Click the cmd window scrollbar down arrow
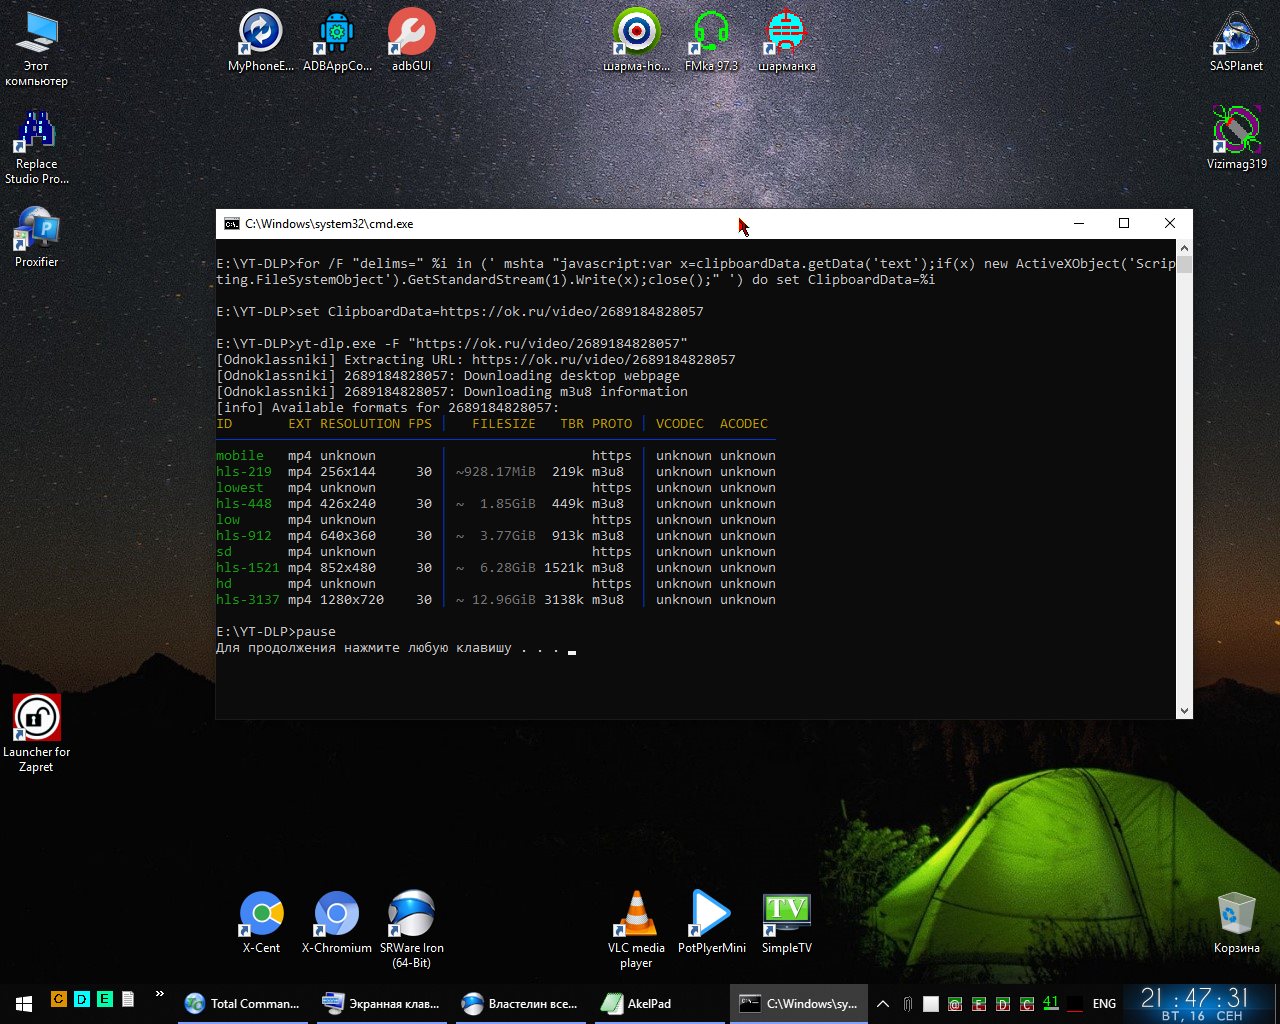 [1184, 711]
